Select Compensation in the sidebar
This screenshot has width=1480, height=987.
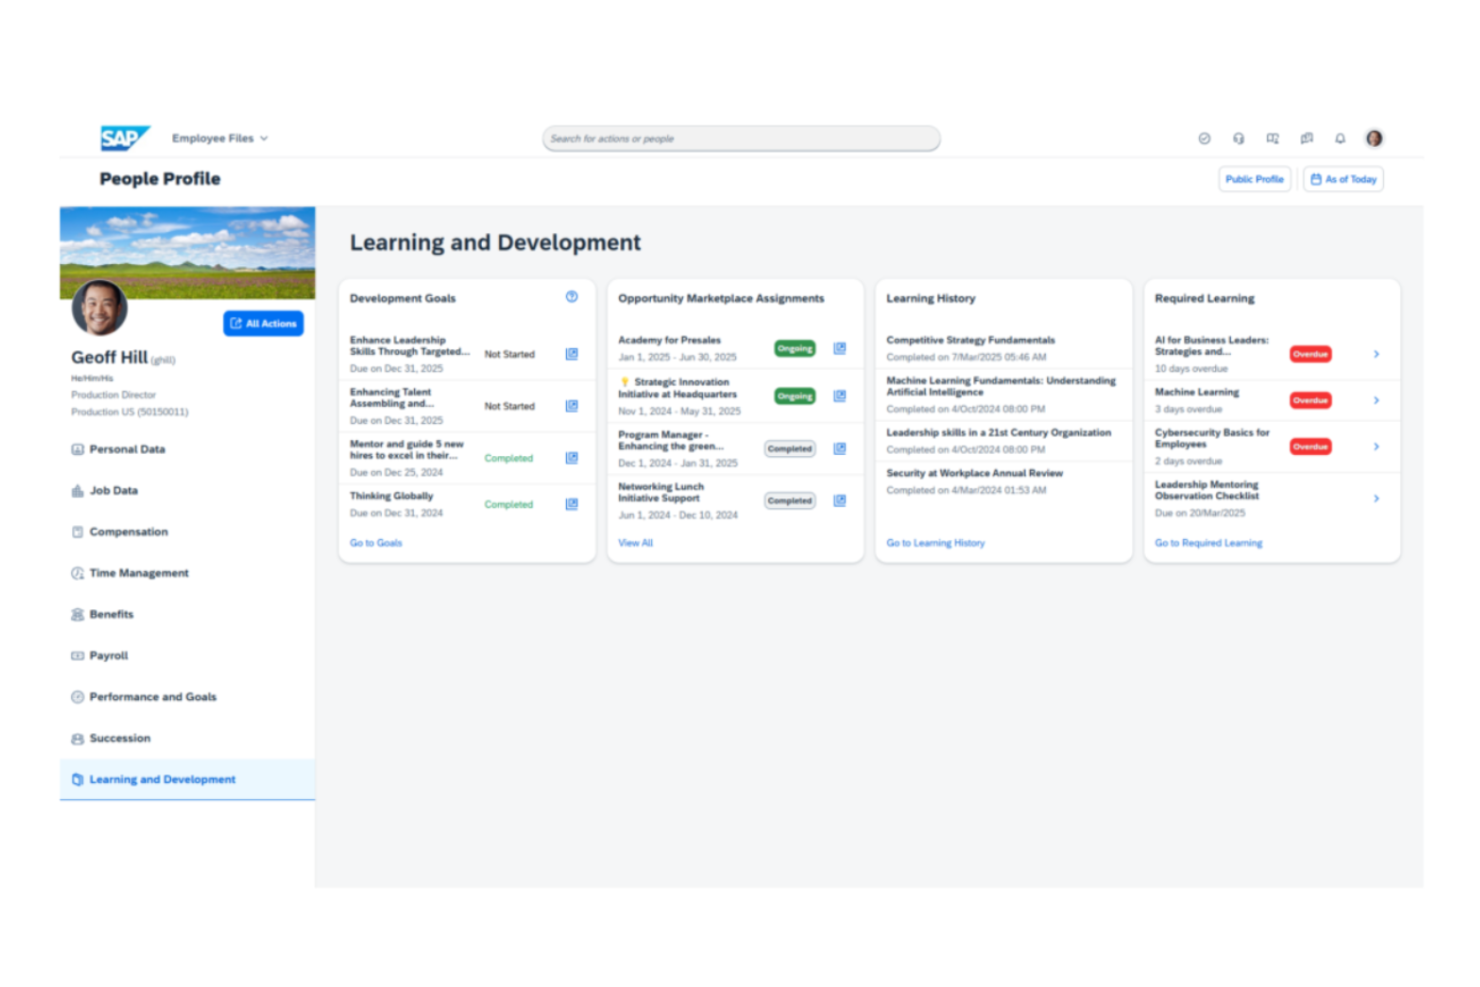(x=128, y=532)
